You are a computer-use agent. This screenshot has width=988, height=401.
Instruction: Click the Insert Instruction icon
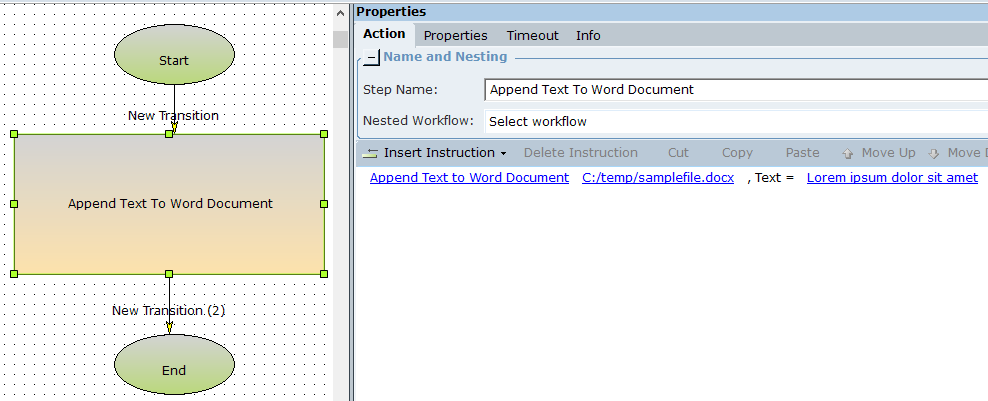371,153
